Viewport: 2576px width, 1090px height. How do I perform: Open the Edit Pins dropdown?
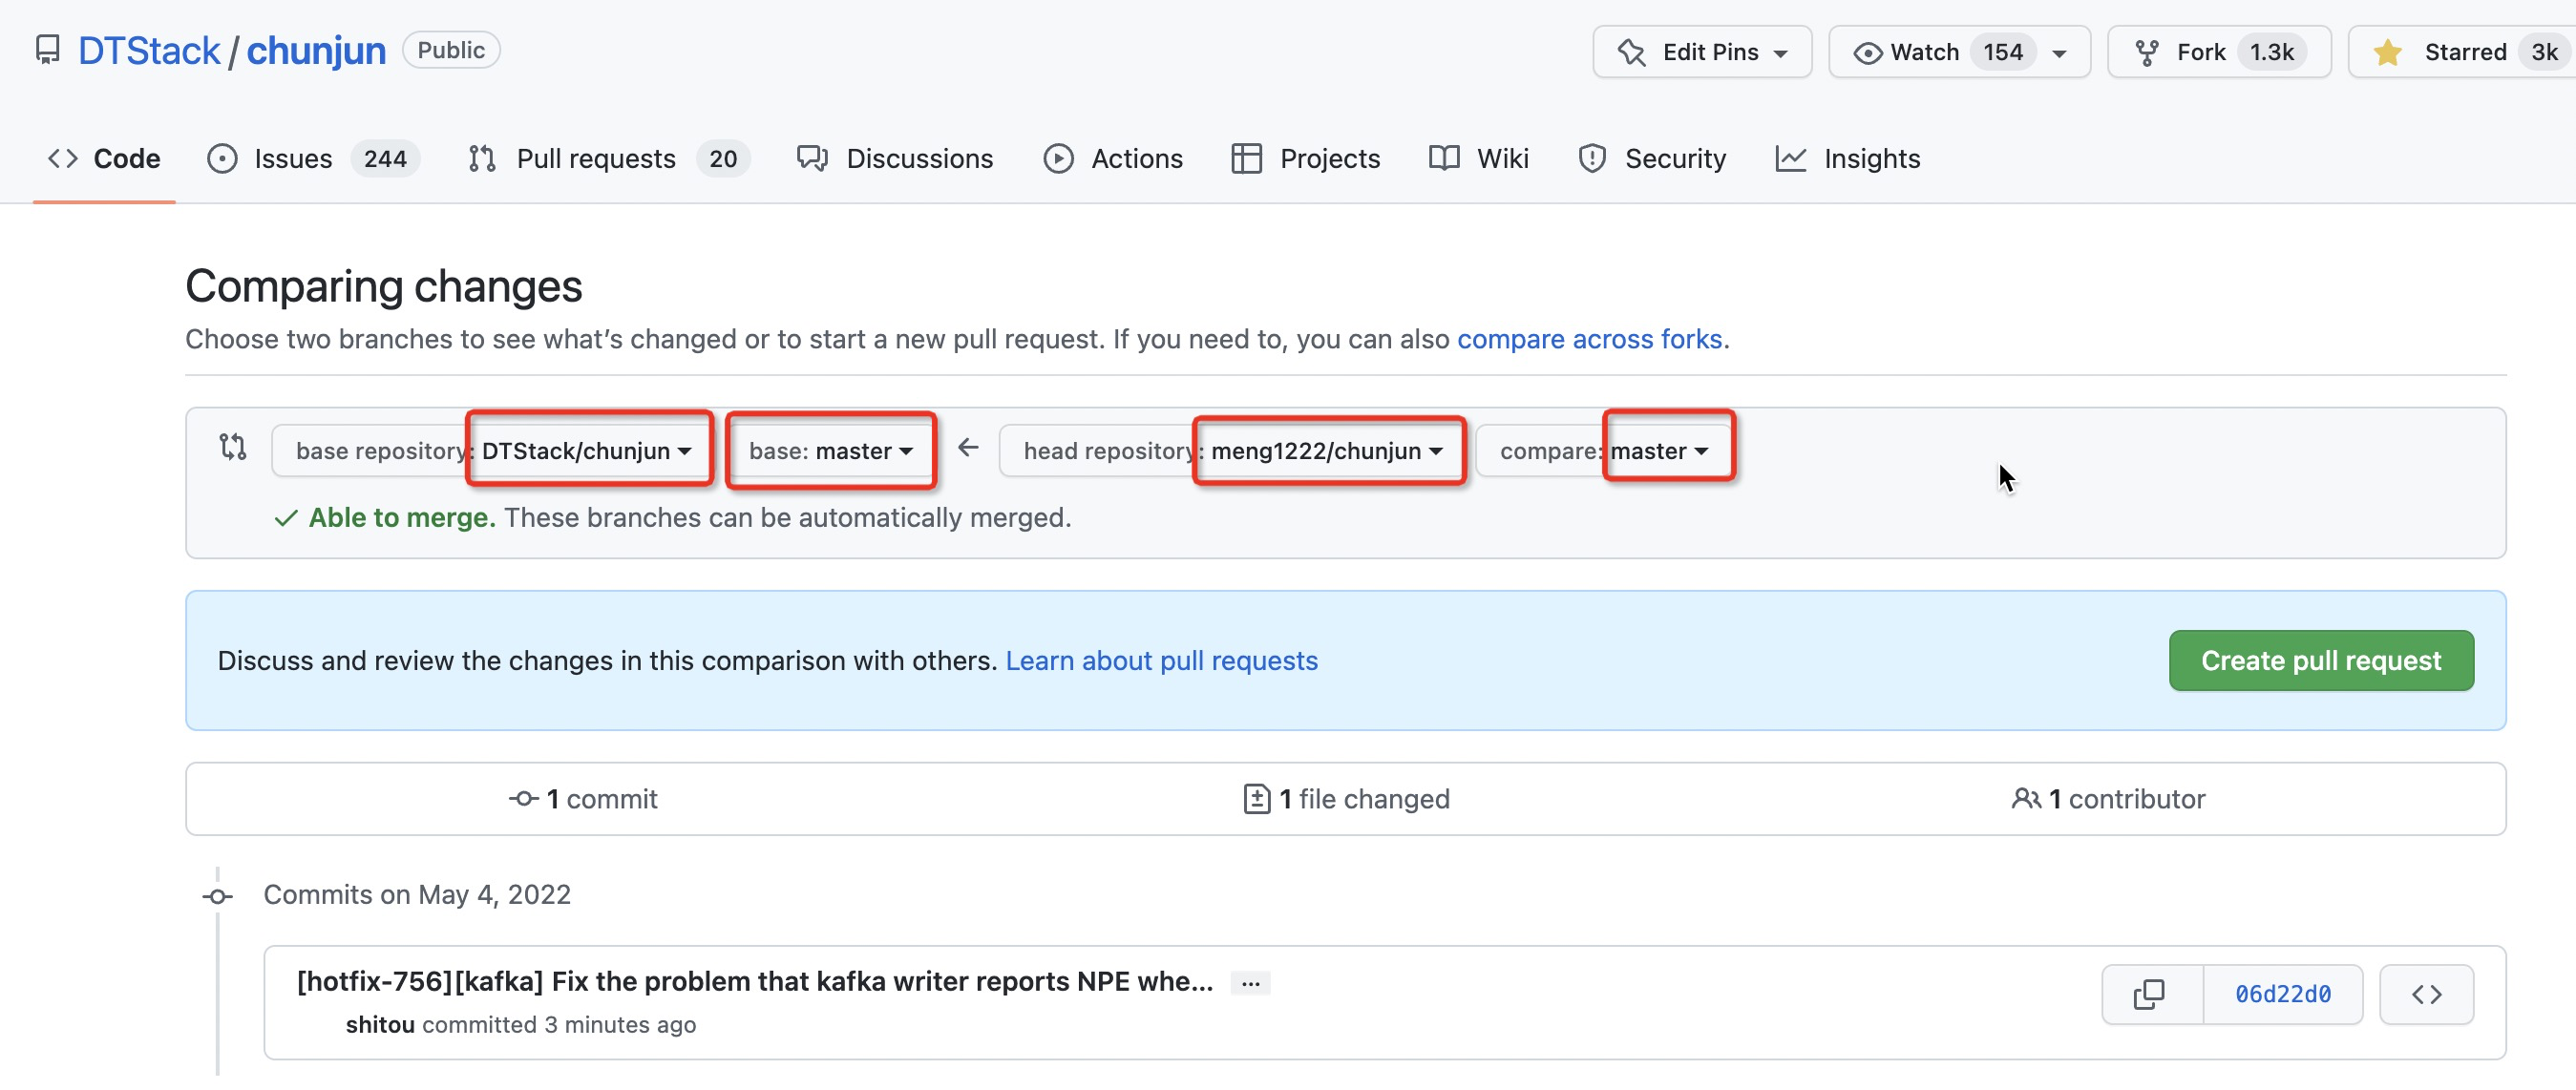pos(1702,52)
